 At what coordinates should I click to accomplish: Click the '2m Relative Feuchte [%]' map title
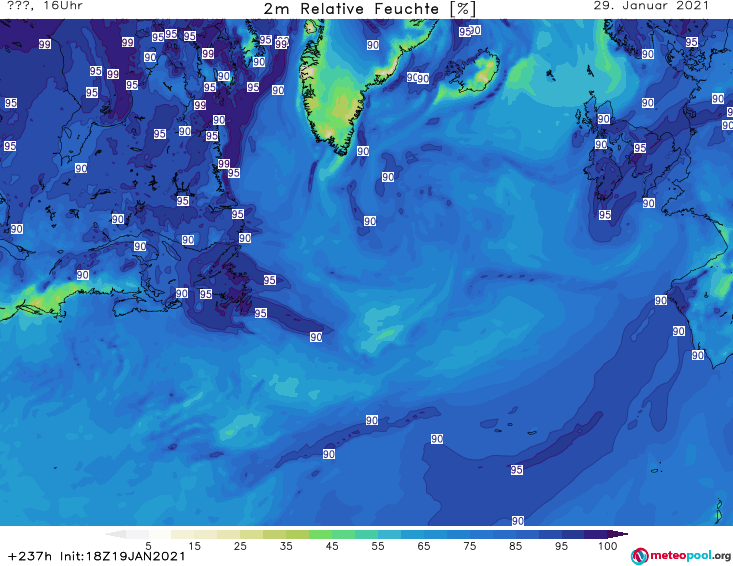click(x=369, y=9)
